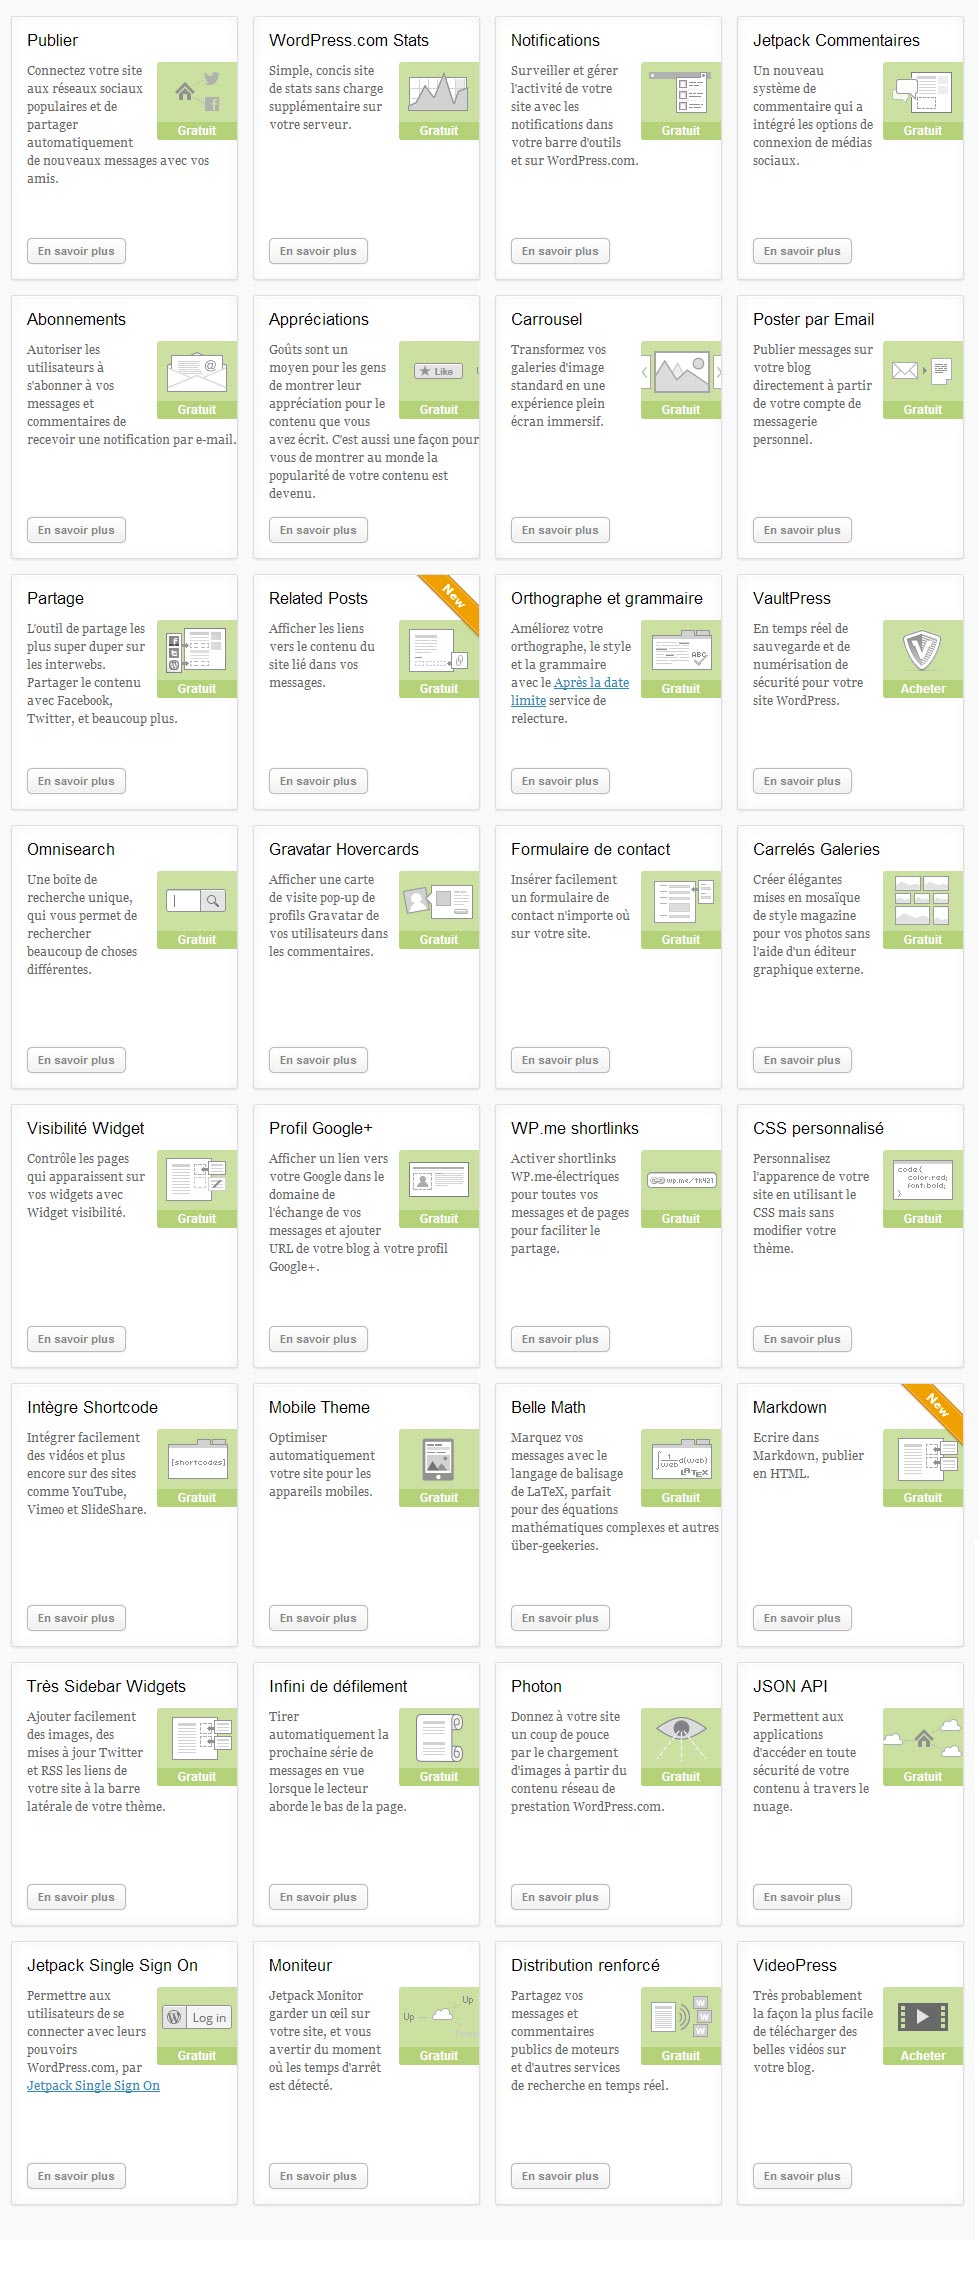This screenshot has width=980, height=2273.
Task: Click the Profil Google+ card icon
Action: tap(439, 1180)
